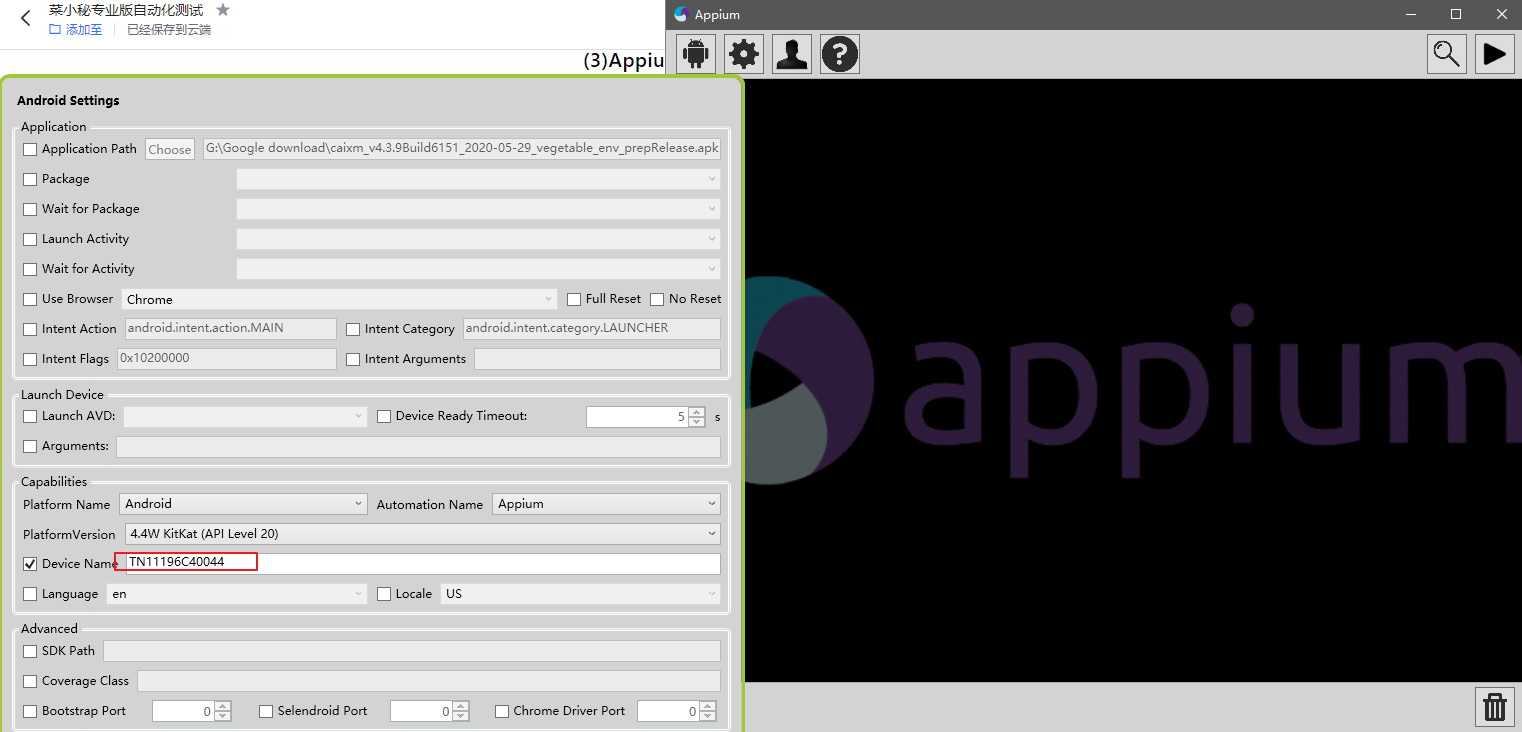Toggle the Use Browser checkbox
Image resolution: width=1522 pixels, height=732 pixels.
click(x=30, y=299)
